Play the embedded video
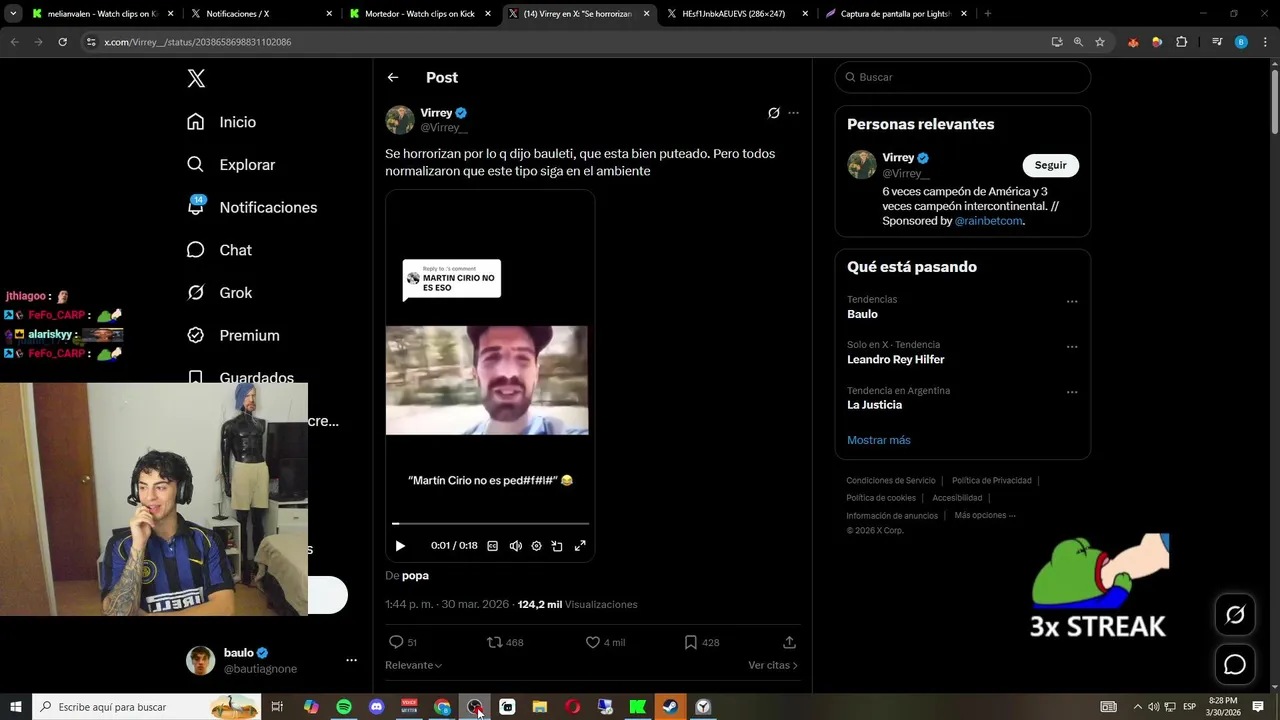 (400, 546)
